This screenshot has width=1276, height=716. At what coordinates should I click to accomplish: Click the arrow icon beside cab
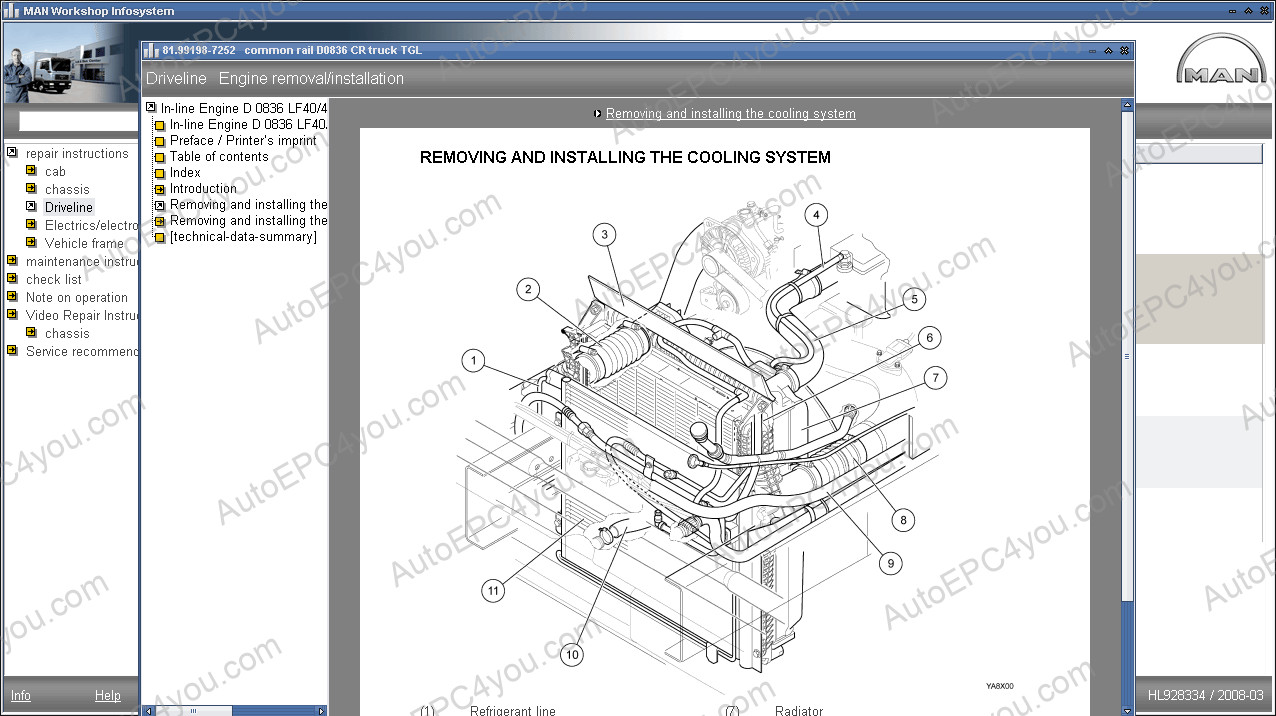31,172
